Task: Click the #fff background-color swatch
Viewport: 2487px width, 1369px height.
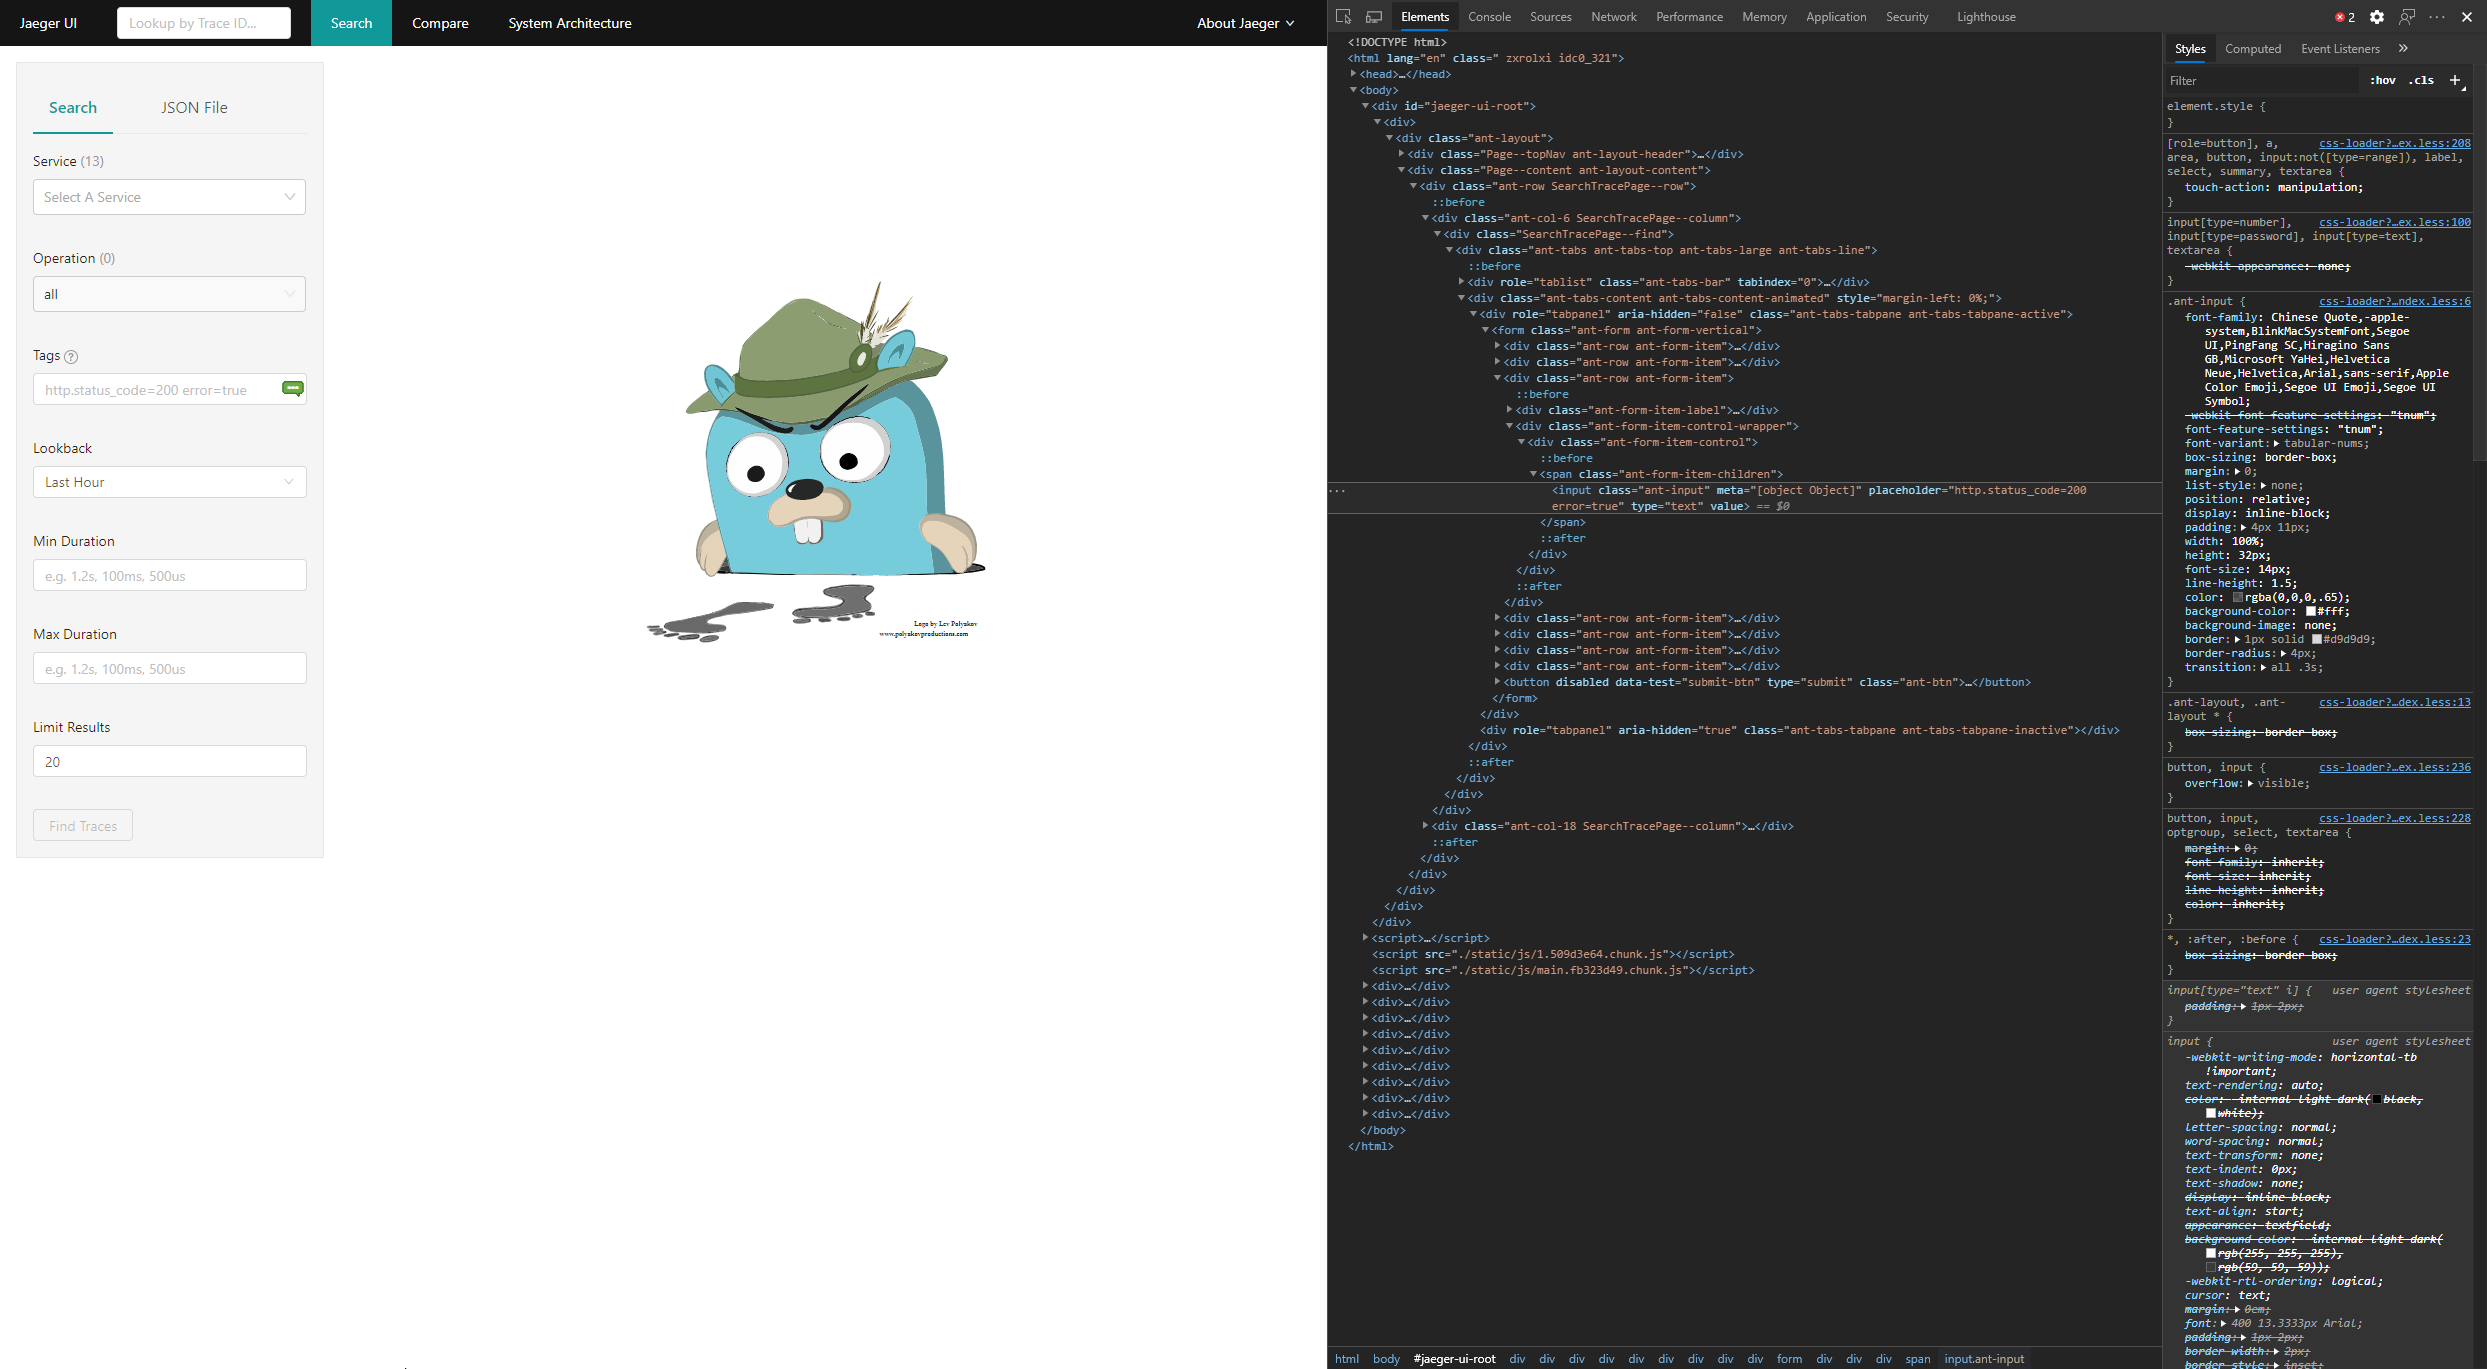Action: point(2311,611)
